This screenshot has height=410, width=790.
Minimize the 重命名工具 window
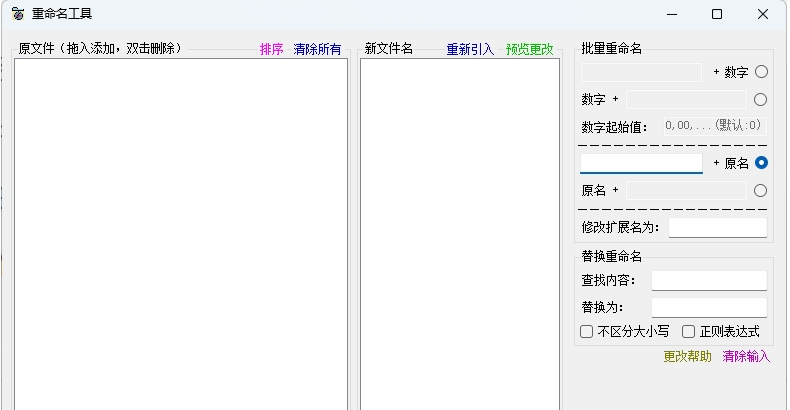pos(672,14)
